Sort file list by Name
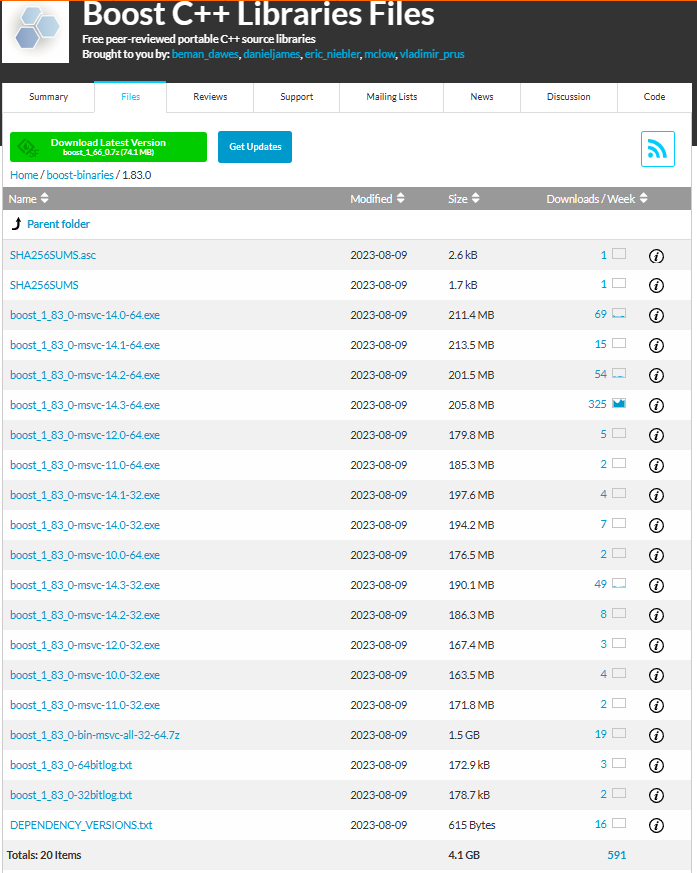This screenshot has height=873, width=697. point(28,199)
